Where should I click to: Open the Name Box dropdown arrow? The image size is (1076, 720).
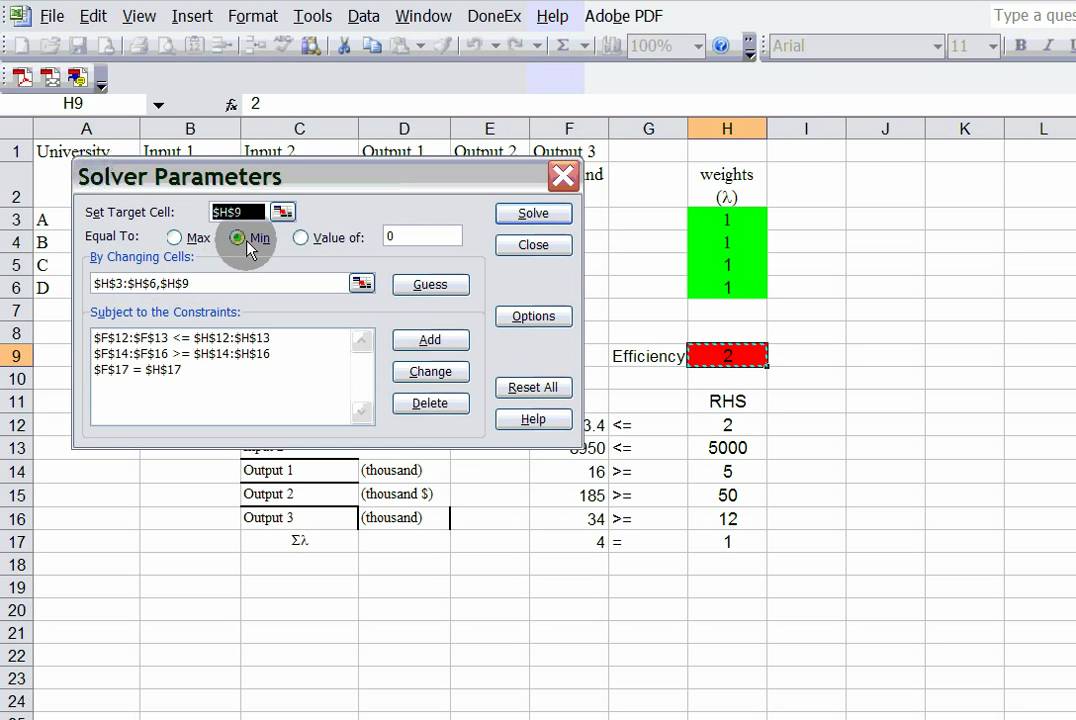(159, 105)
